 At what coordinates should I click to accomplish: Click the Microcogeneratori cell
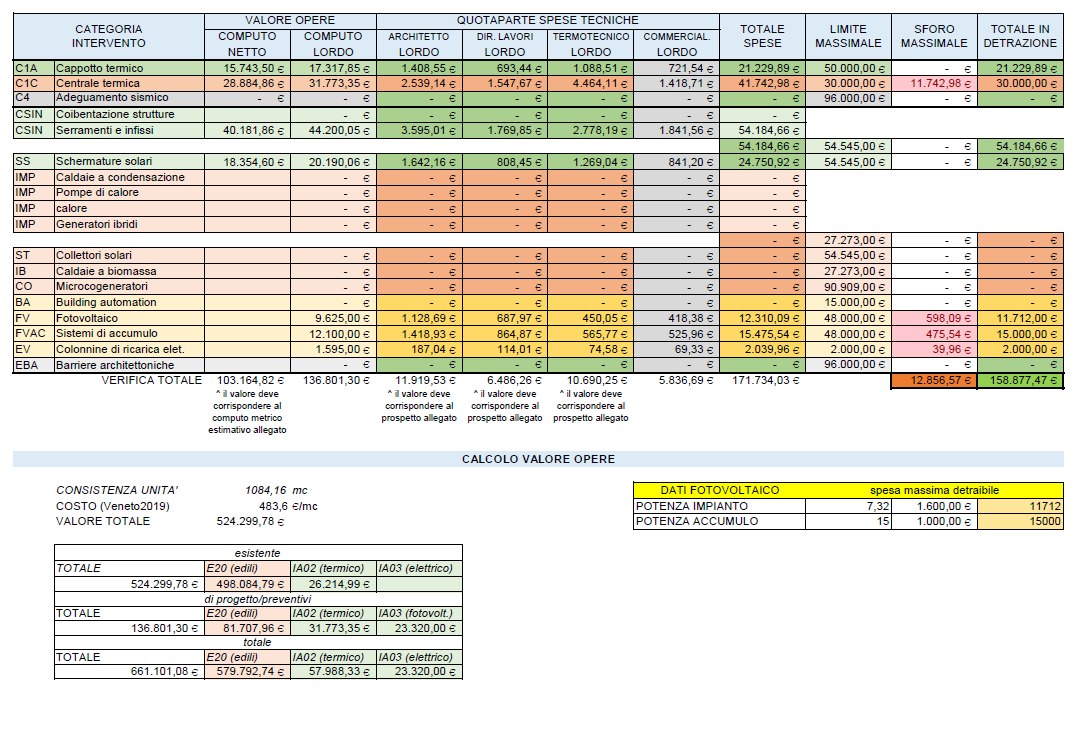130,287
